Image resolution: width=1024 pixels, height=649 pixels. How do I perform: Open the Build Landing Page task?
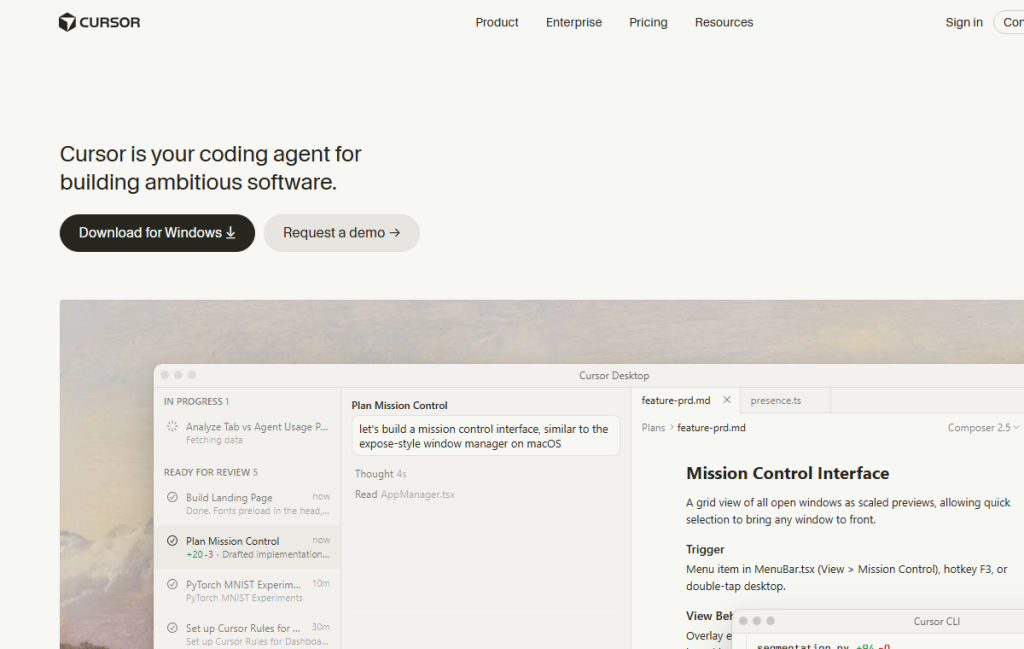247,503
